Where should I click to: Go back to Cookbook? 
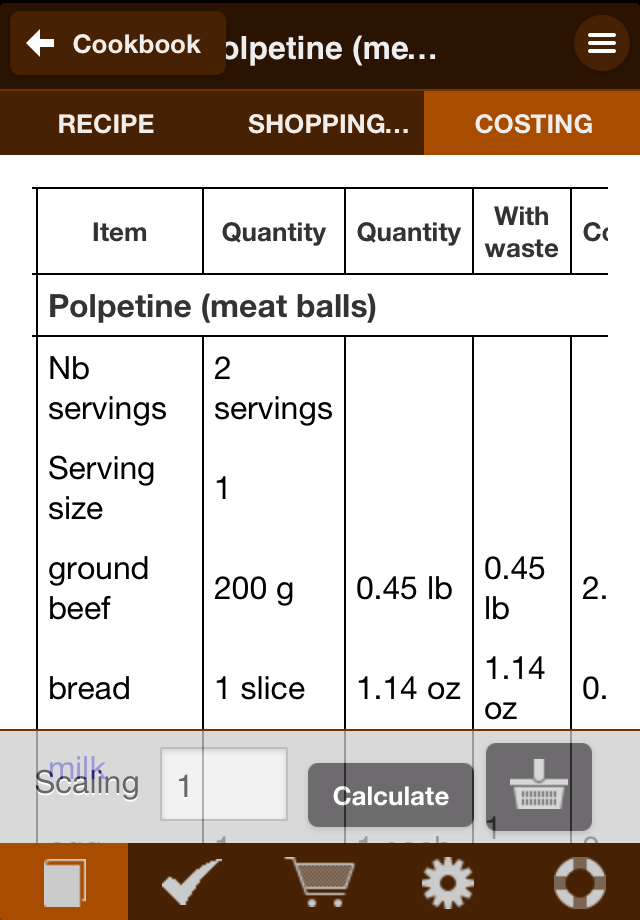pos(118,43)
